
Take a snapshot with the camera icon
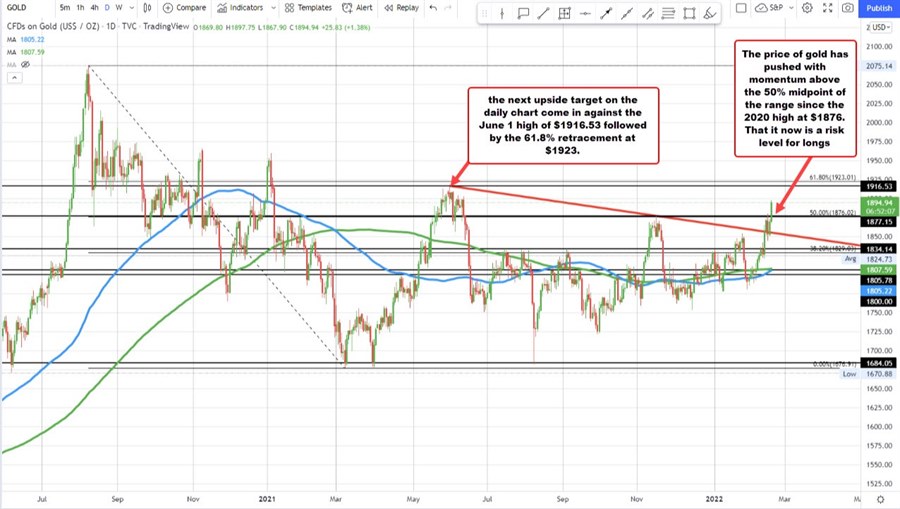pyautogui.click(x=847, y=8)
